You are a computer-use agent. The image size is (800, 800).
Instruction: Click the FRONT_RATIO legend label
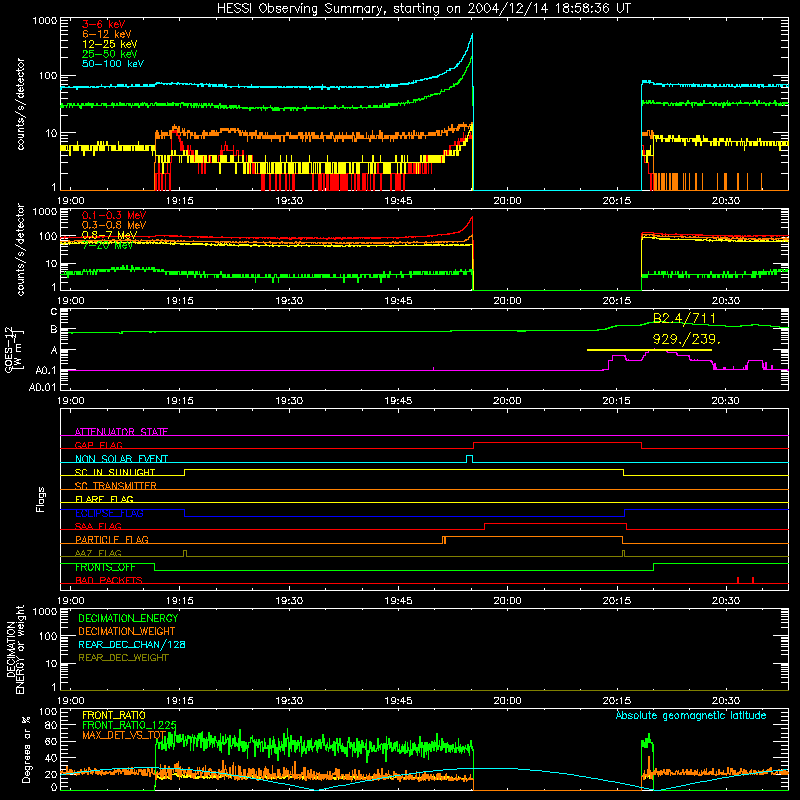click(x=114, y=715)
